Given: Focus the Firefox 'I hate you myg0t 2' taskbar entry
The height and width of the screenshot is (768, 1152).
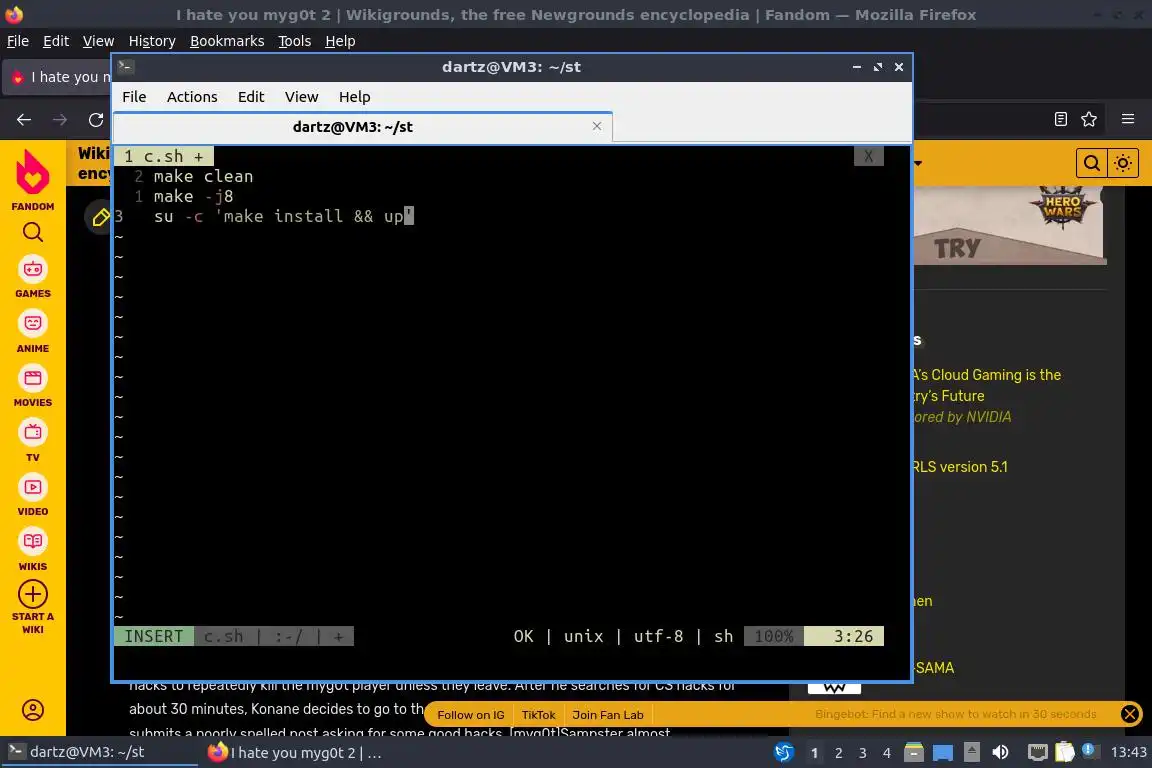Looking at the screenshot, I should (295, 753).
